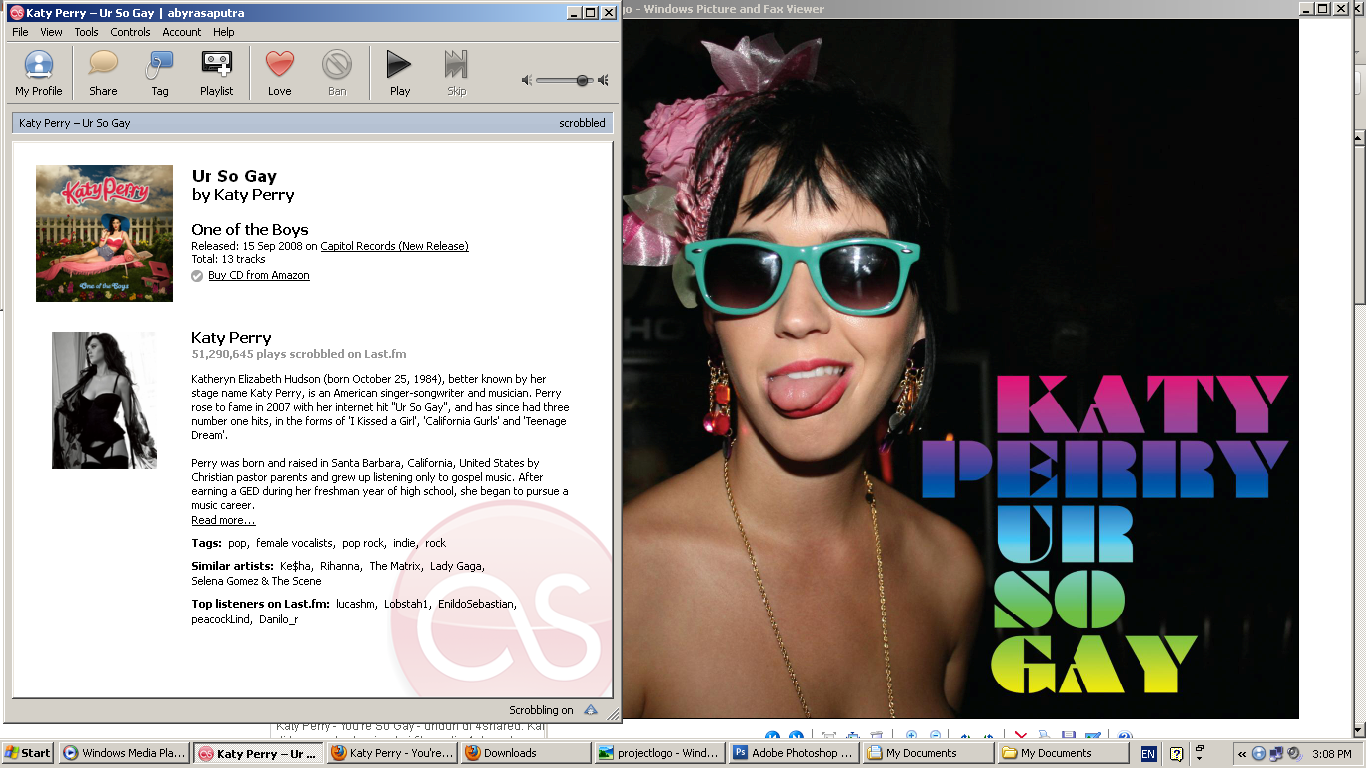Switch to Adobe Photoshop taskbar button
The width and height of the screenshot is (1366, 768).
pyautogui.click(x=794, y=753)
